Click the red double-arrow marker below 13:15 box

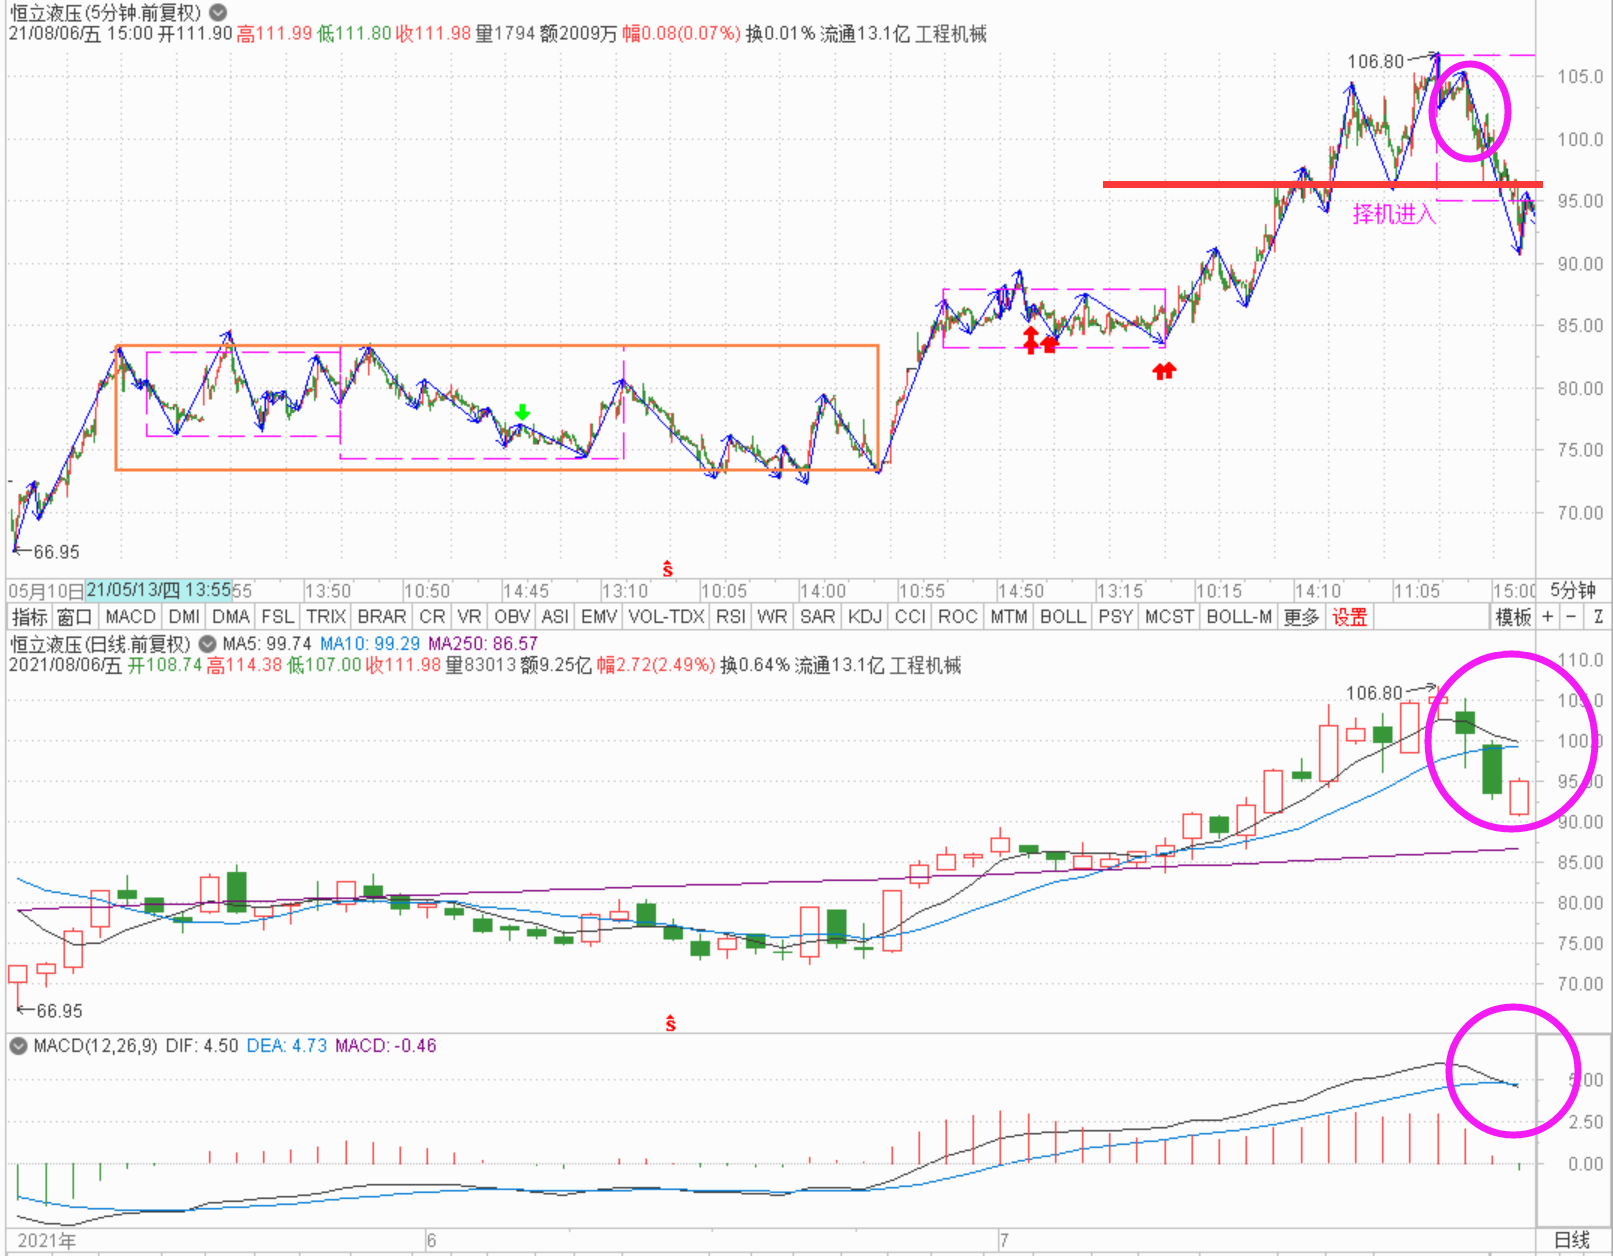[1164, 371]
